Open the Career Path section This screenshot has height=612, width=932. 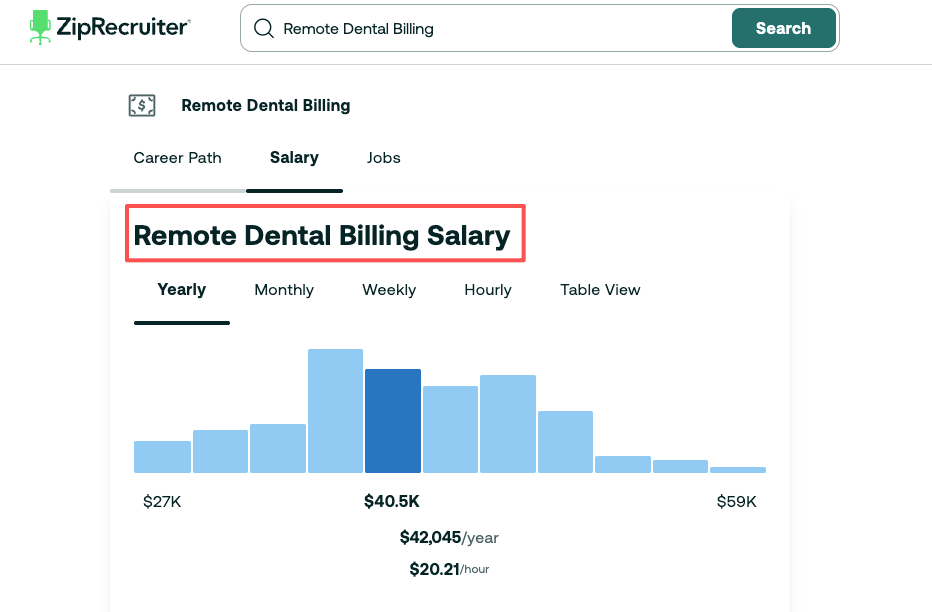point(177,158)
